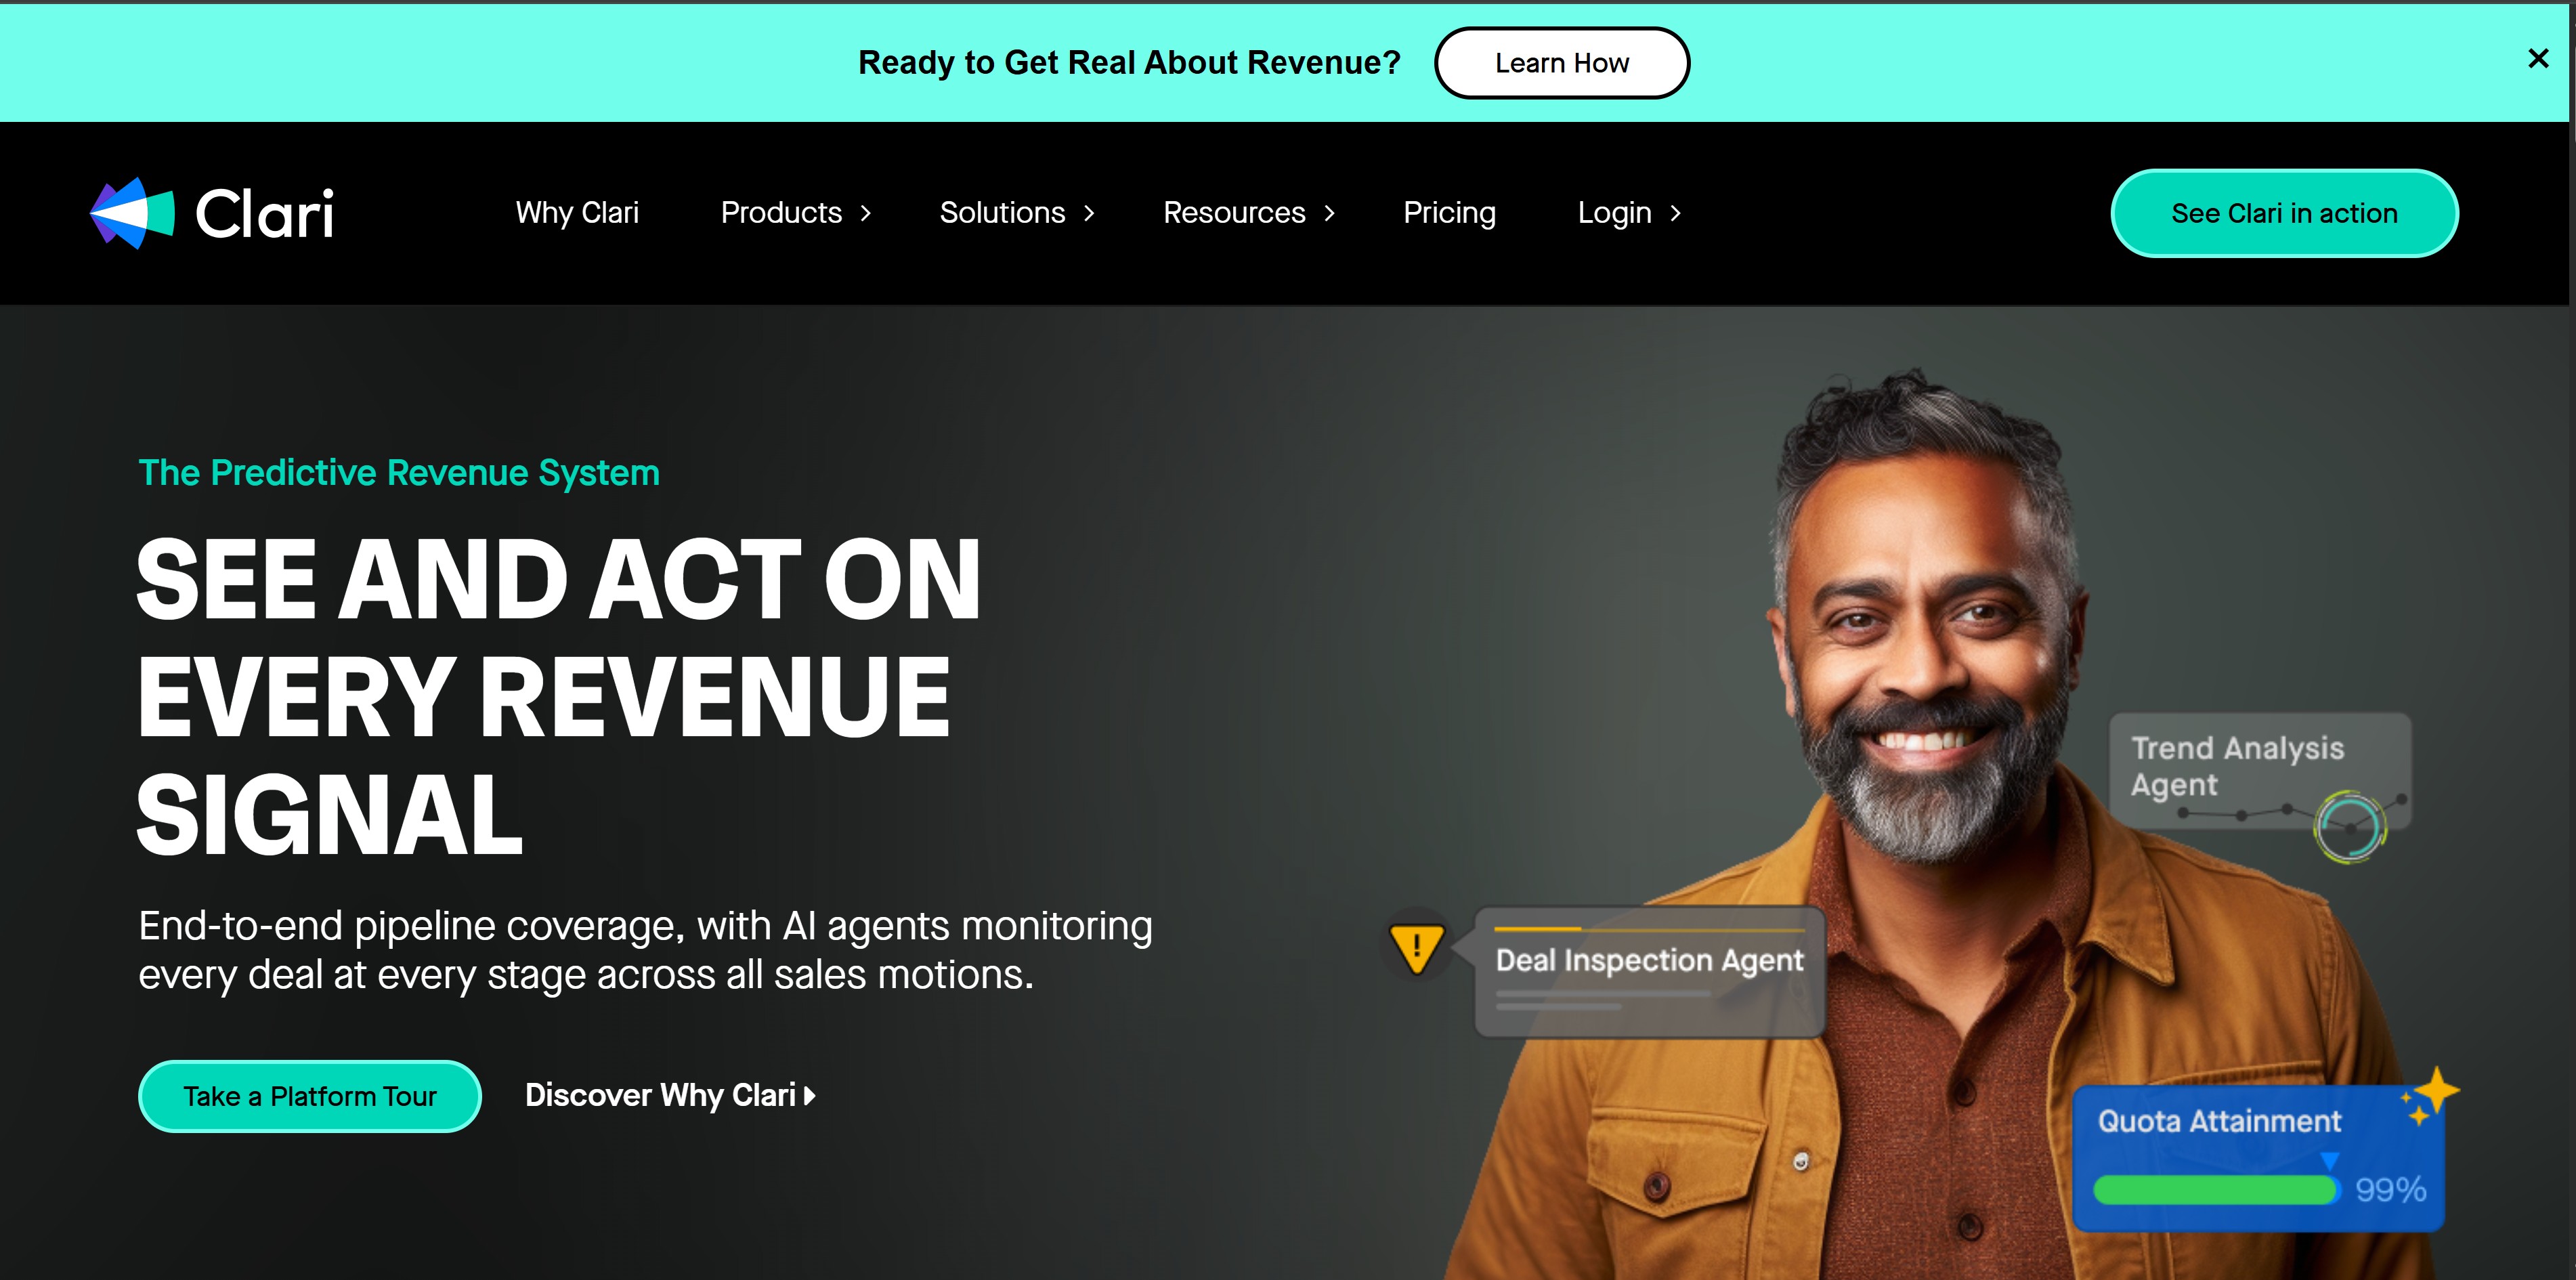The image size is (2576, 1280).
Task: Expand the Solutions dropdown
Action: [1017, 213]
